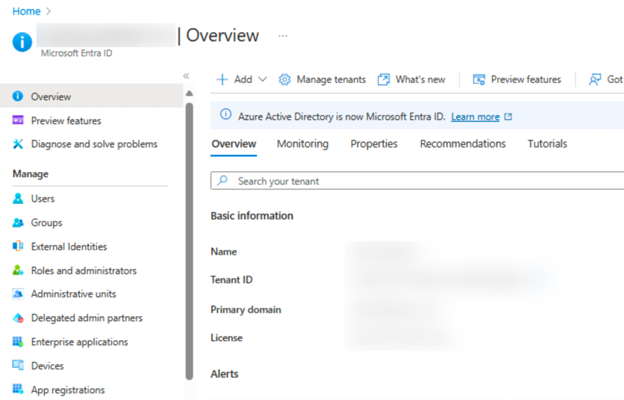Click the License label
The height and width of the screenshot is (400, 624).
[226, 338]
